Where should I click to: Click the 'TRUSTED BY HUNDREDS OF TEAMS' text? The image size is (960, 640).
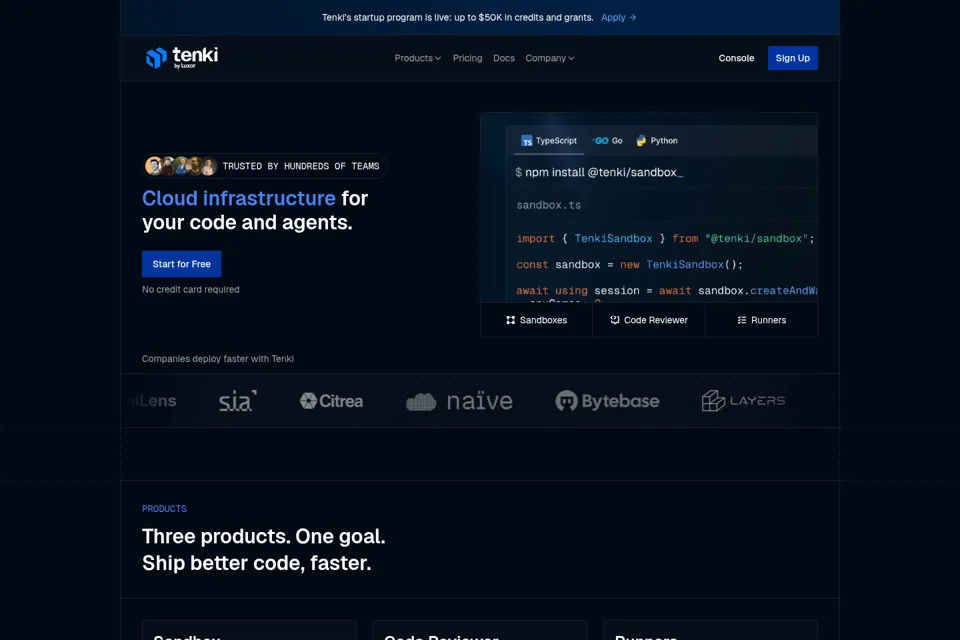coord(301,167)
